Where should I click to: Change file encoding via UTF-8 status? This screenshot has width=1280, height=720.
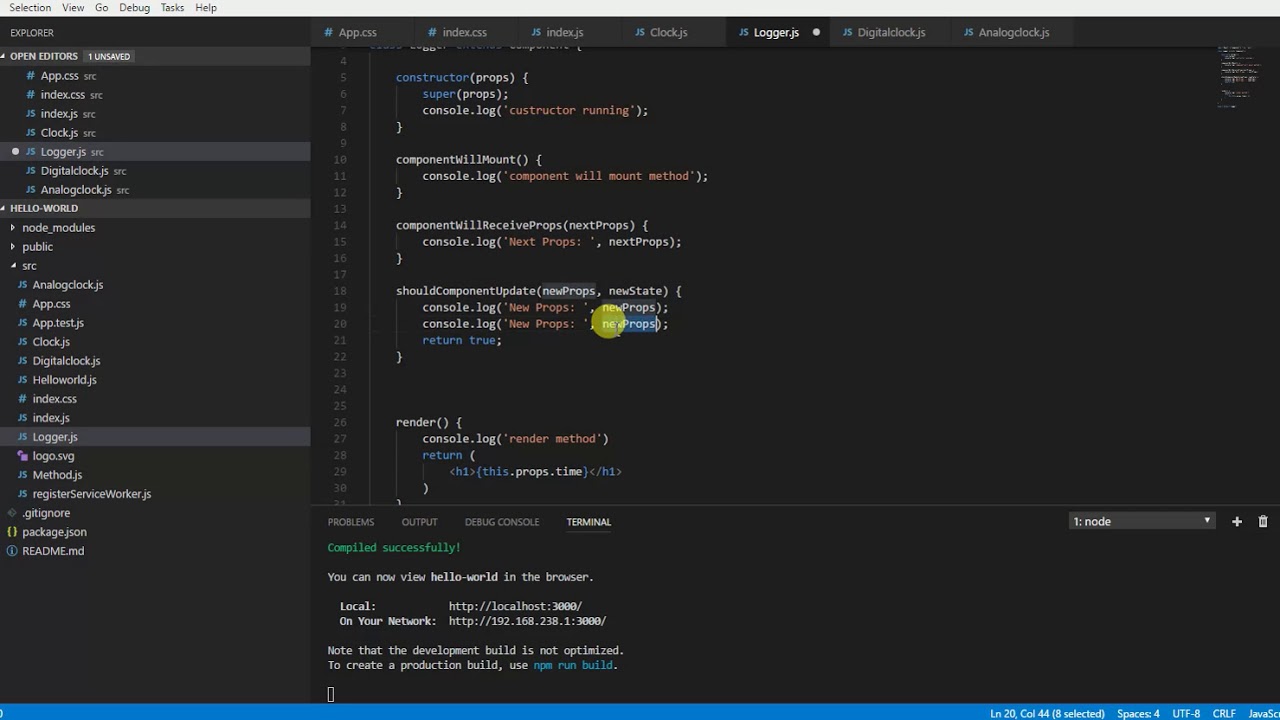tap(1186, 713)
